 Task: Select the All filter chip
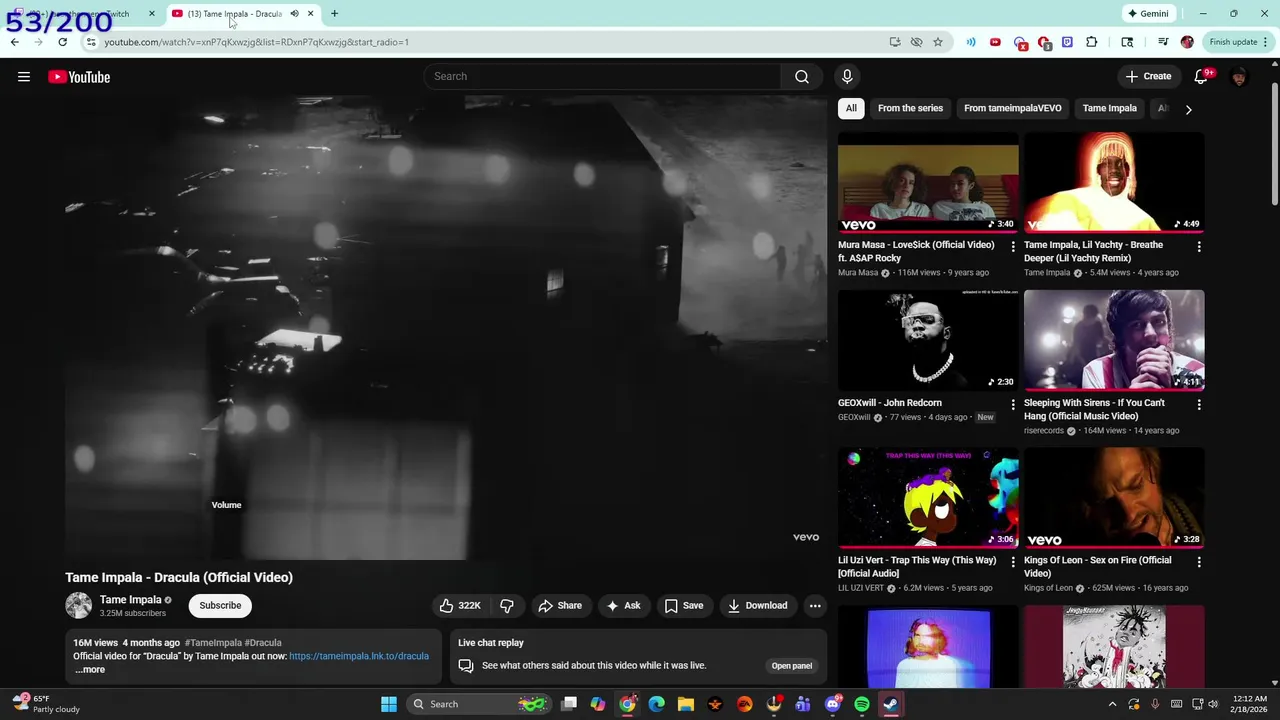851,108
